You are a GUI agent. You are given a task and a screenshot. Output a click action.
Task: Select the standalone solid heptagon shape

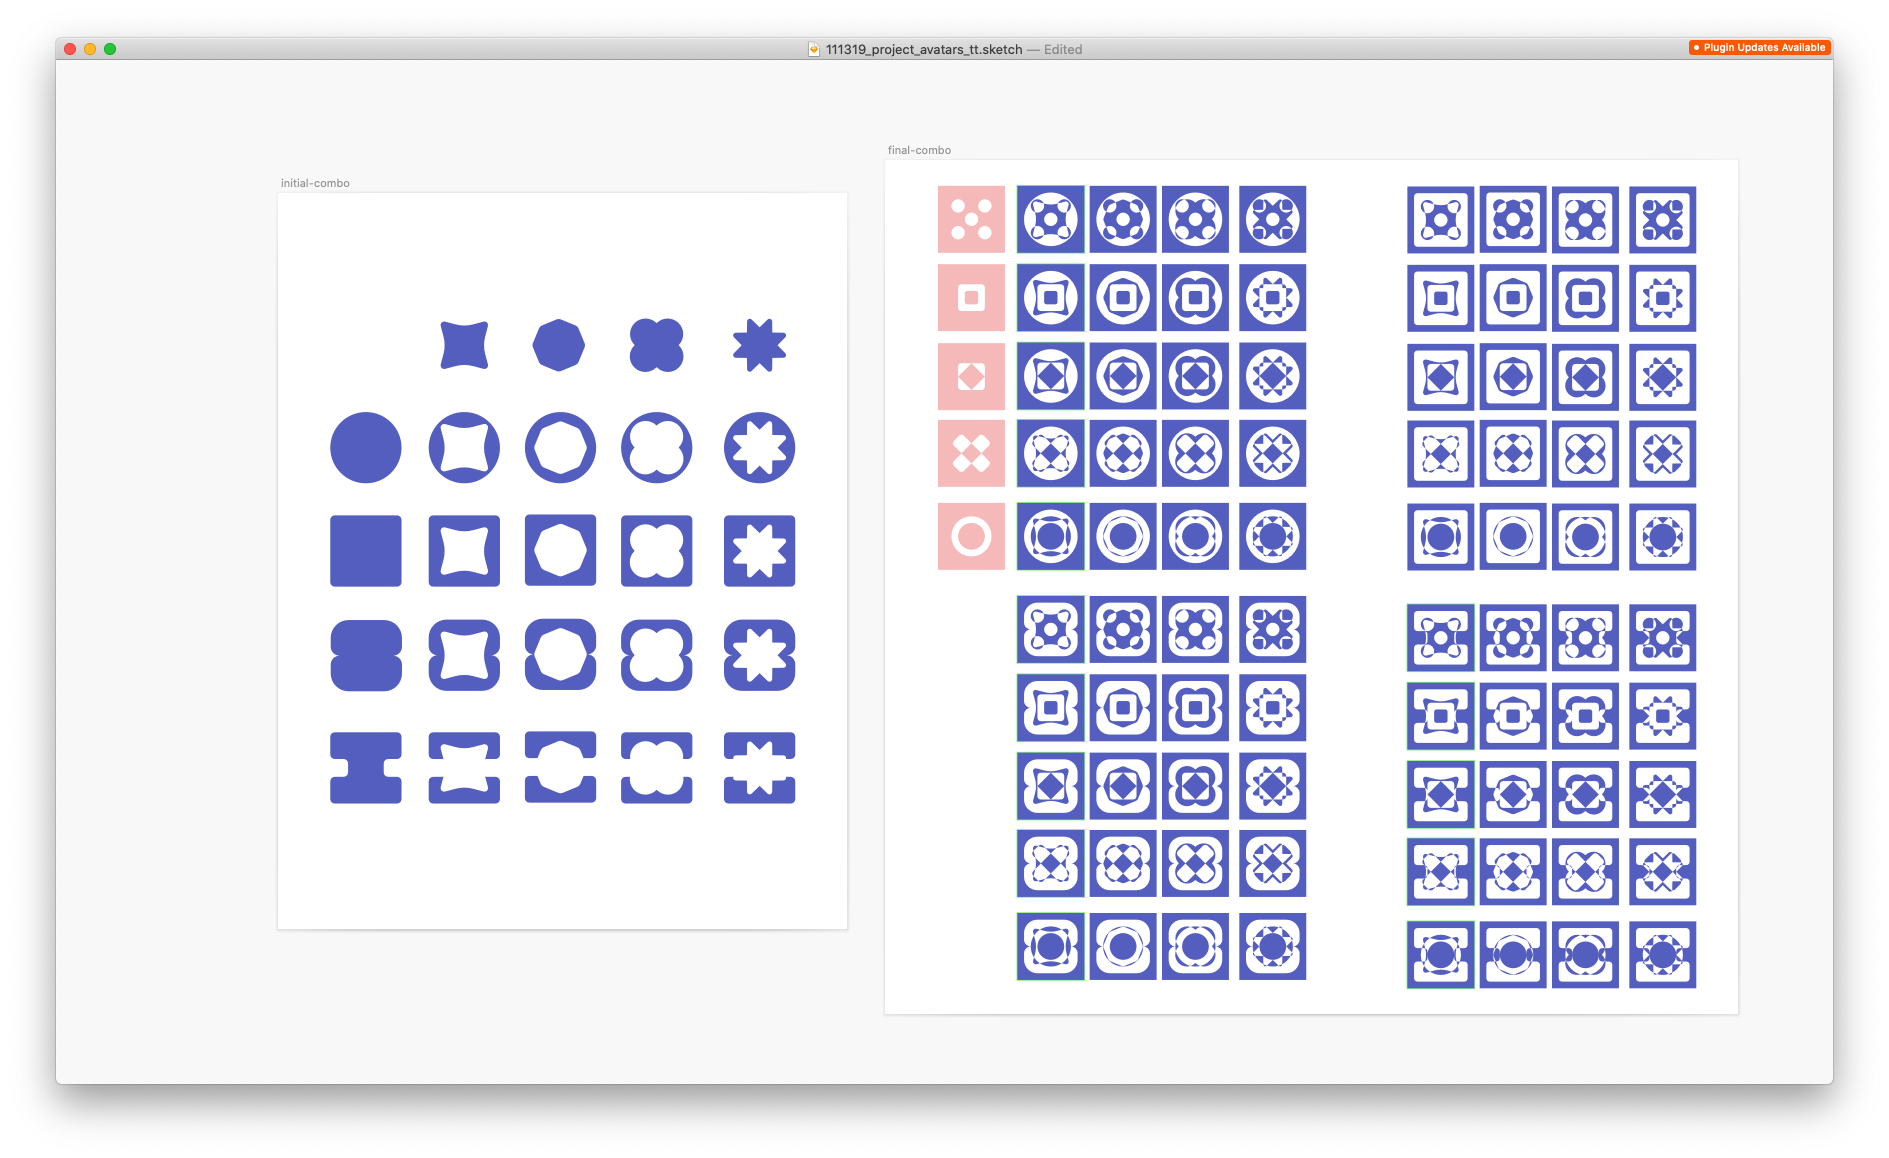coord(559,345)
